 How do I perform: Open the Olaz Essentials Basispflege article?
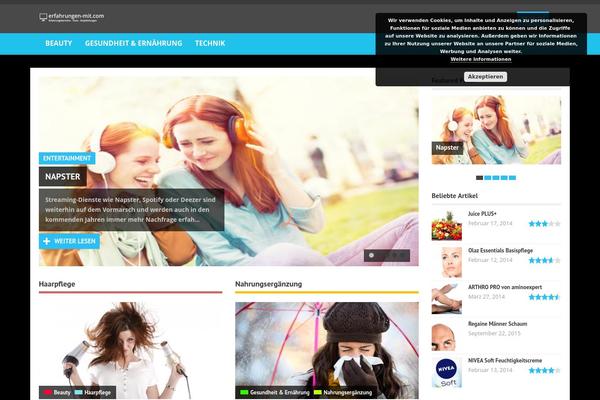tap(501, 250)
